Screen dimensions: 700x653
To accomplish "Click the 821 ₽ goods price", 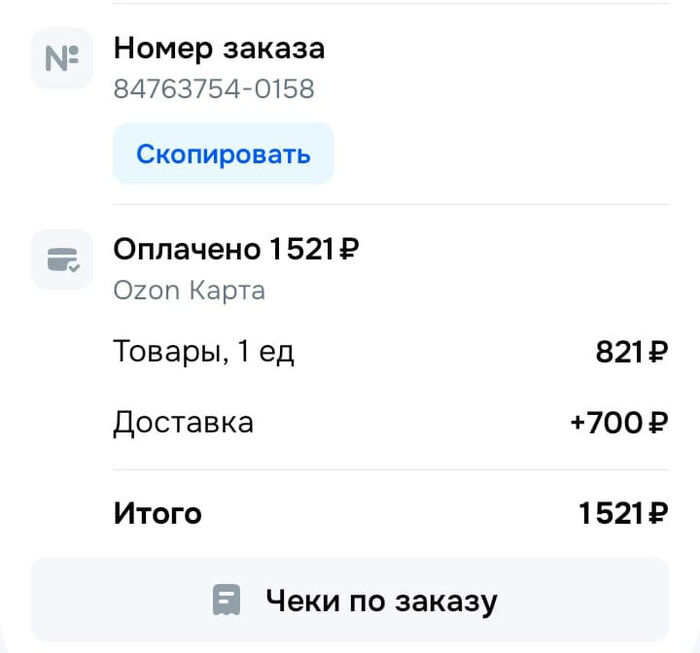I will pos(631,352).
